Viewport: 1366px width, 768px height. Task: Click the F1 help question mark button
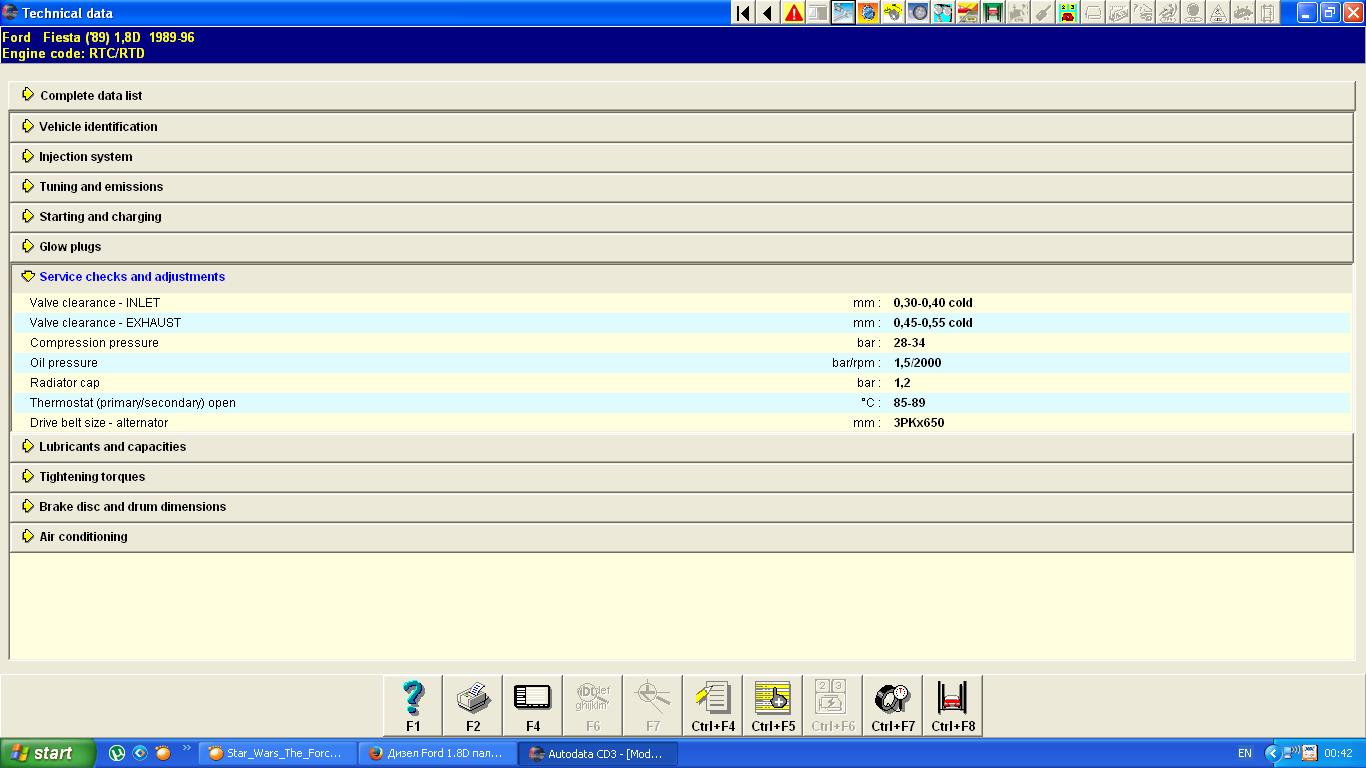(413, 705)
